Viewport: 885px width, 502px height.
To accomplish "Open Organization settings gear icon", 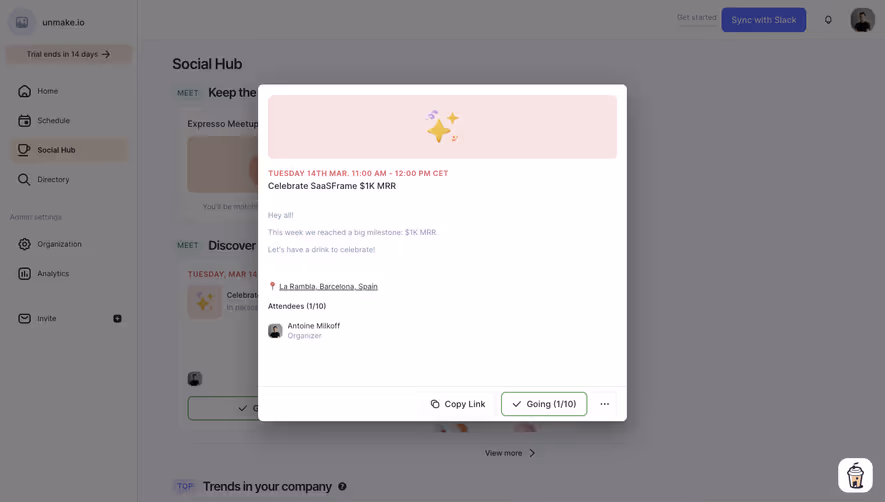I will point(24,244).
